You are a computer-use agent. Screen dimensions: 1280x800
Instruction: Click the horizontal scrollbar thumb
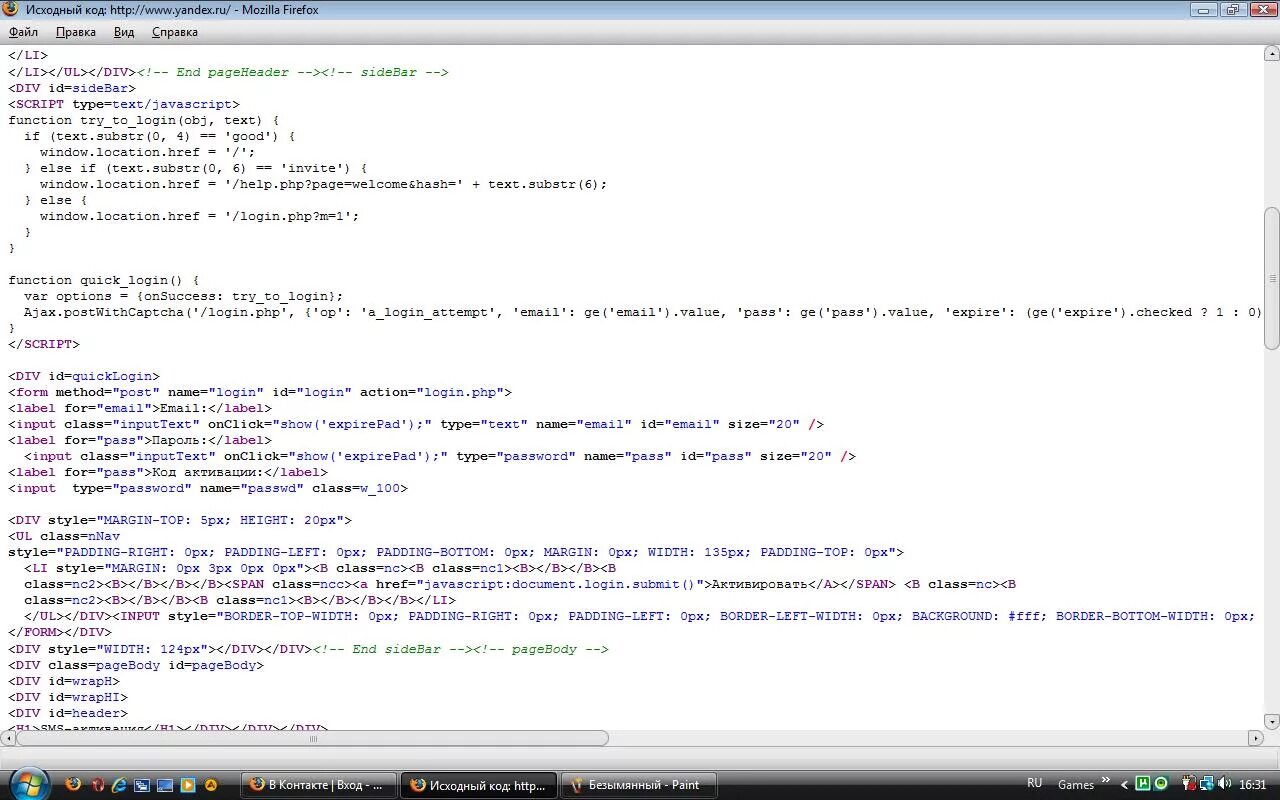tap(313, 738)
